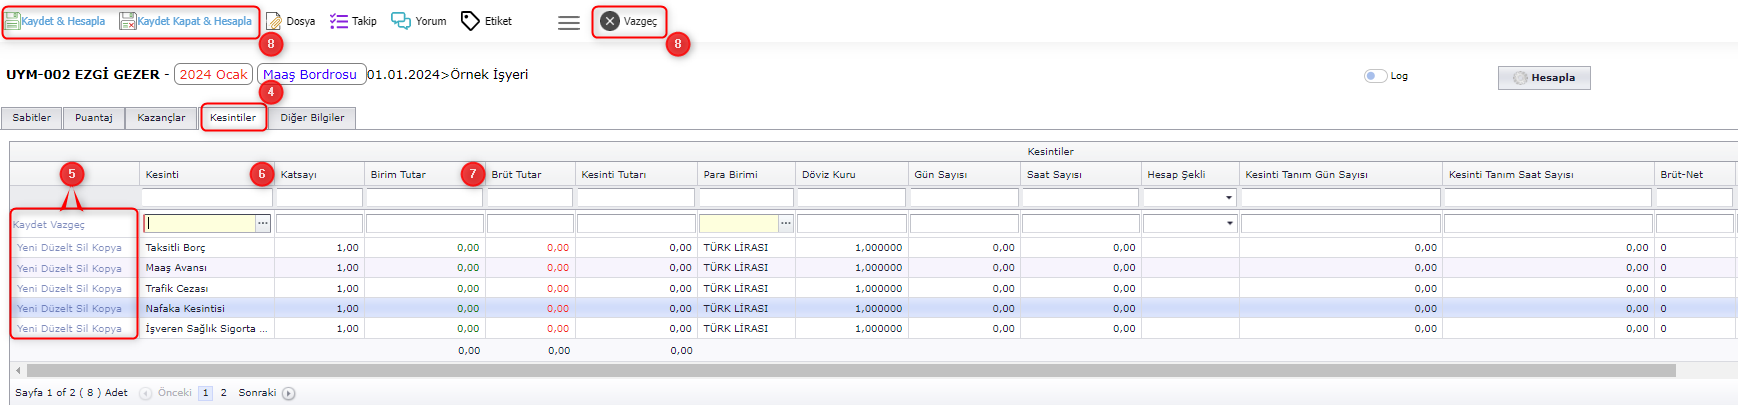
Task: Click the Maaş Bordrosu label
Action: point(310,74)
